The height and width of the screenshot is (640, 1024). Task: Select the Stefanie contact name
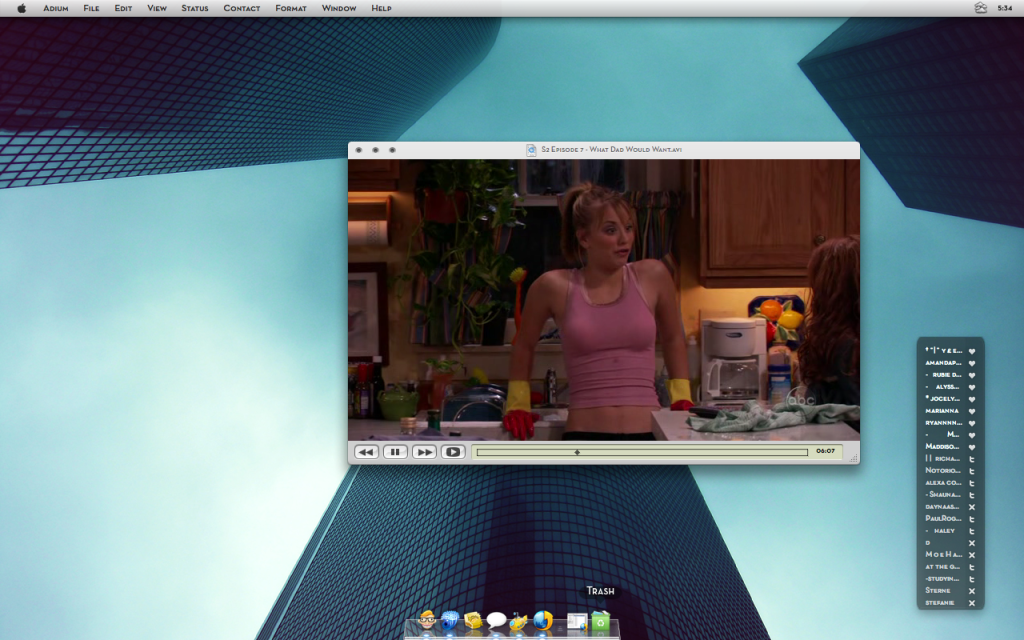[x=940, y=603]
